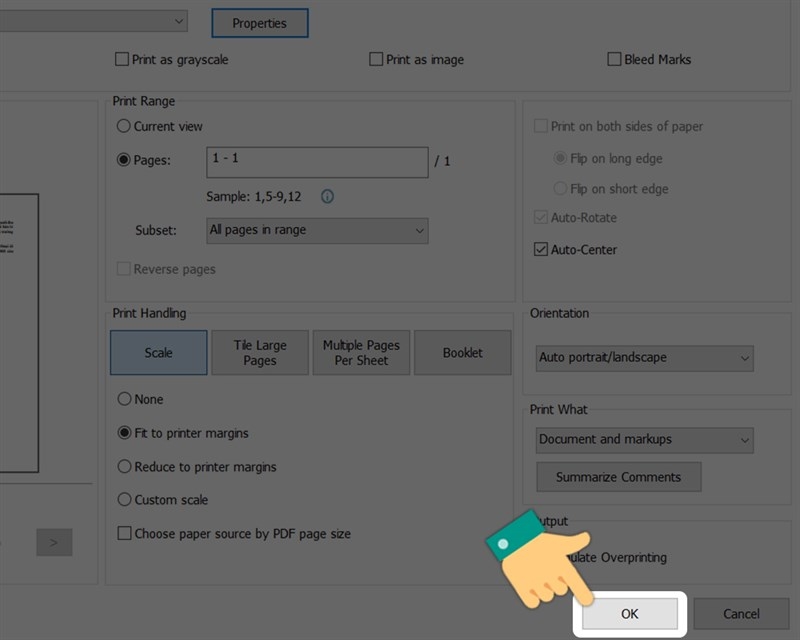Enable Print as image
Viewport: 800px width, 640px height.
coord(375,59)
